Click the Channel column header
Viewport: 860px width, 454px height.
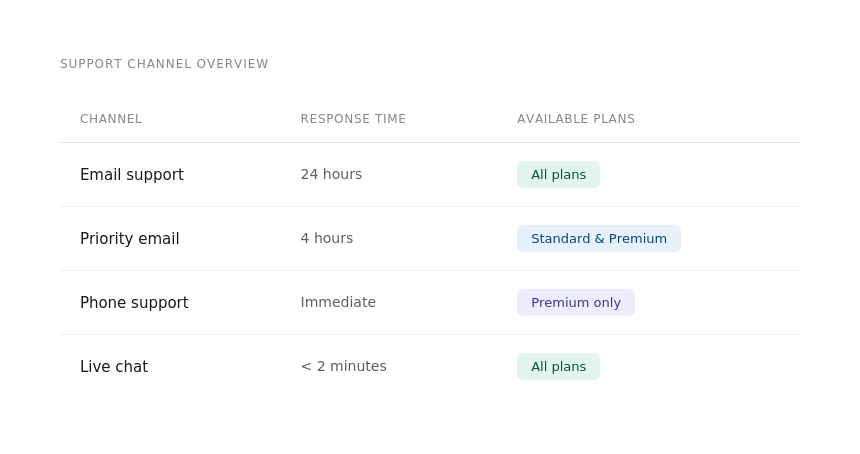[111, 119]
